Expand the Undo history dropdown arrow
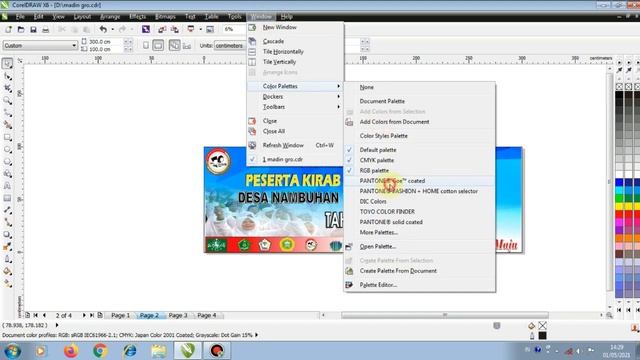 (112, 29)
